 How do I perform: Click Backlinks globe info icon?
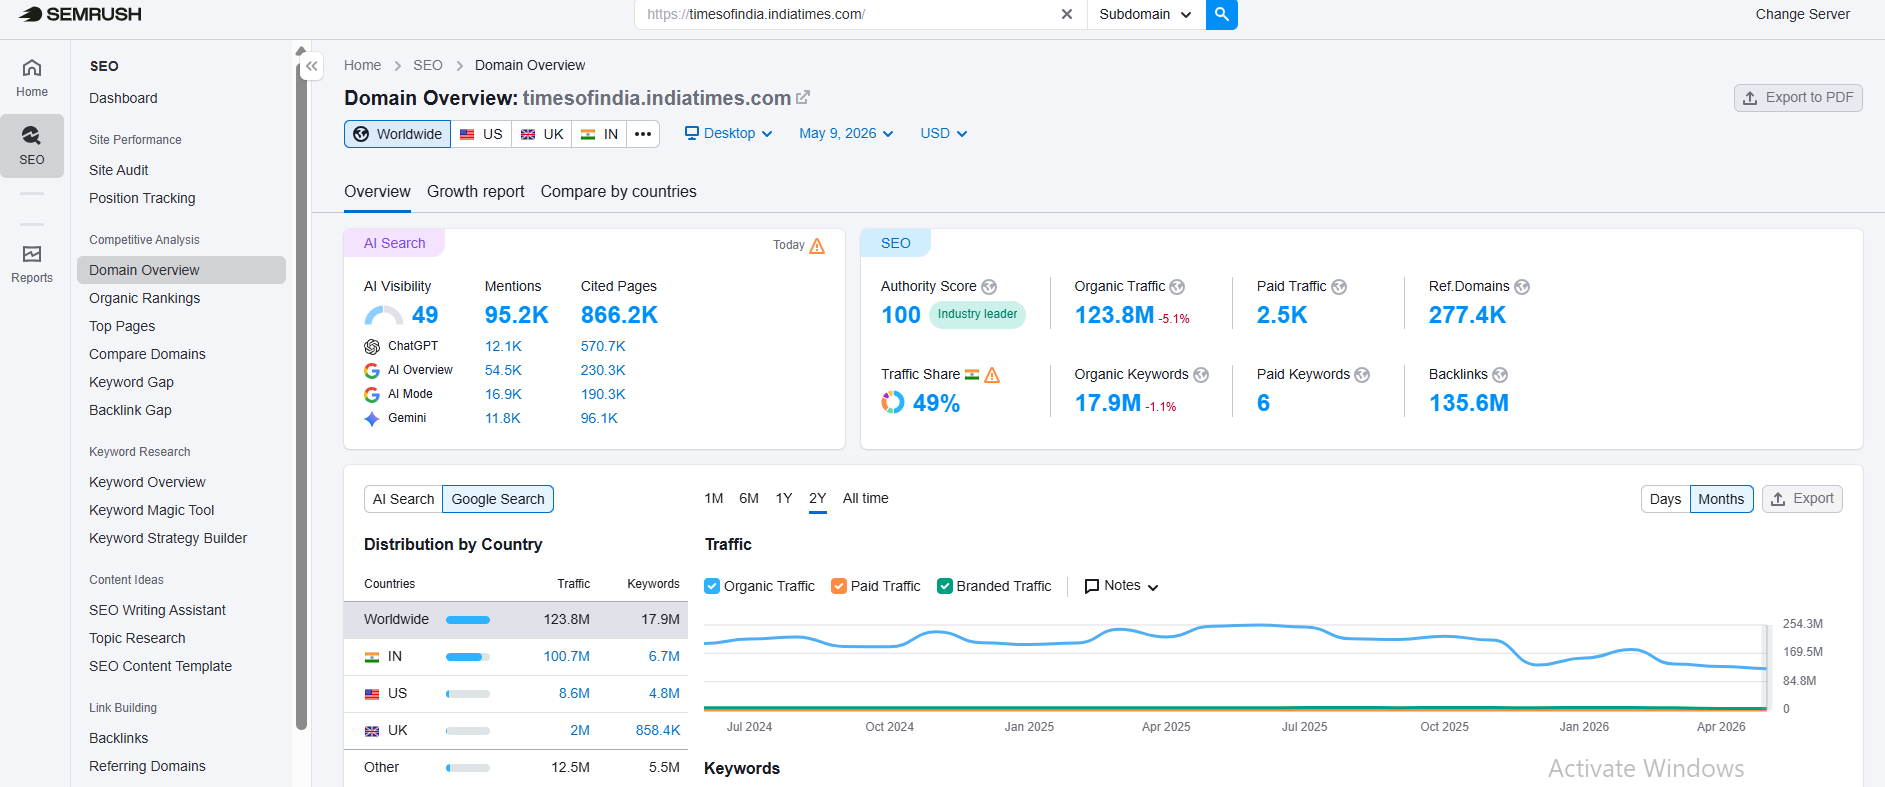[1500, 375]
